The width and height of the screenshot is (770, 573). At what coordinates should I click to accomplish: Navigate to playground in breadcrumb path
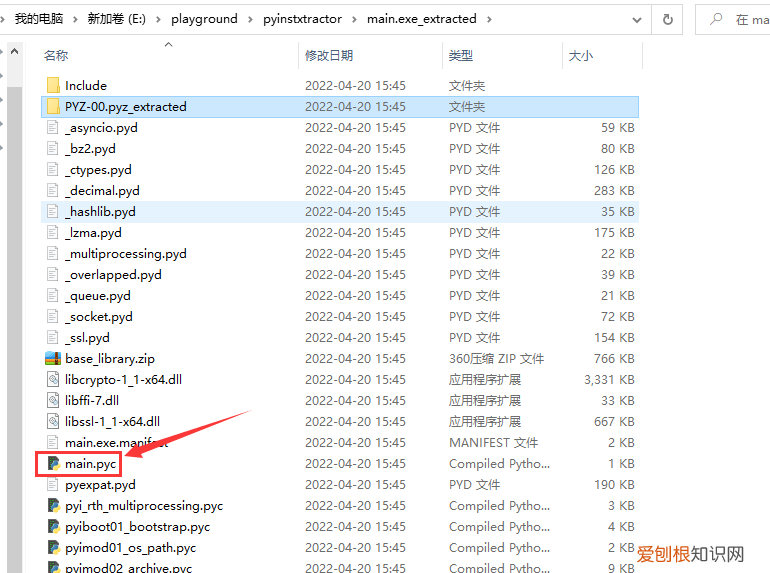[x=204, y=19]
